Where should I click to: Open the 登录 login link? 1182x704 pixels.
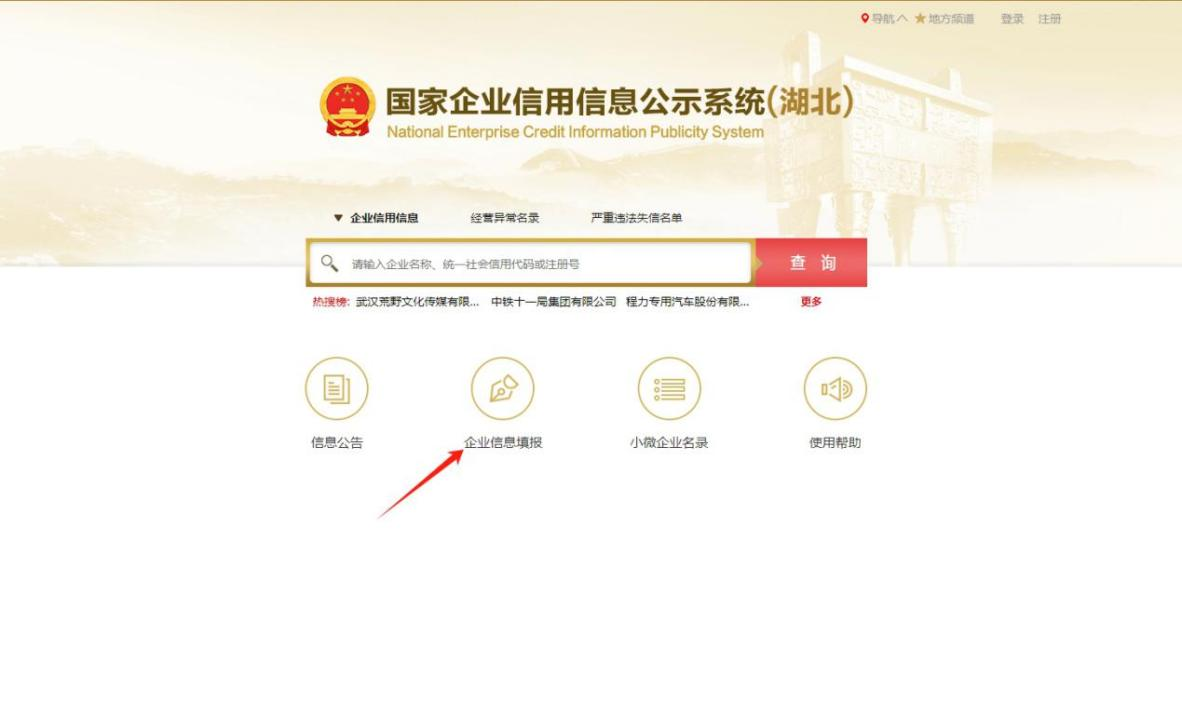point(1012,19)
